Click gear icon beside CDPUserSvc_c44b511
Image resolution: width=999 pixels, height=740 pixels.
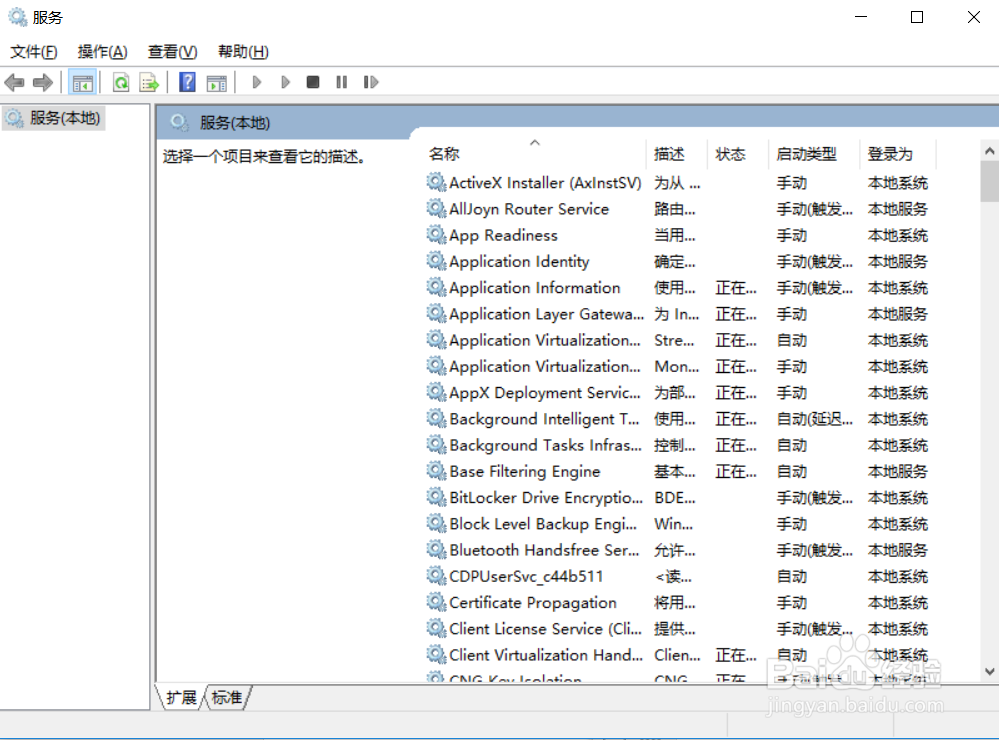(x=436, y=576)
